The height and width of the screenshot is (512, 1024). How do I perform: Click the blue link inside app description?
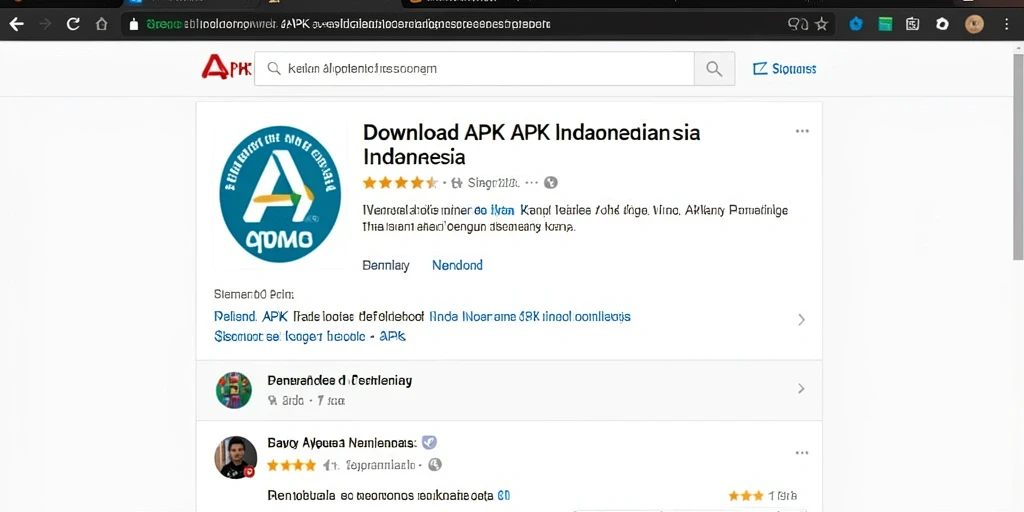point(494,211)
